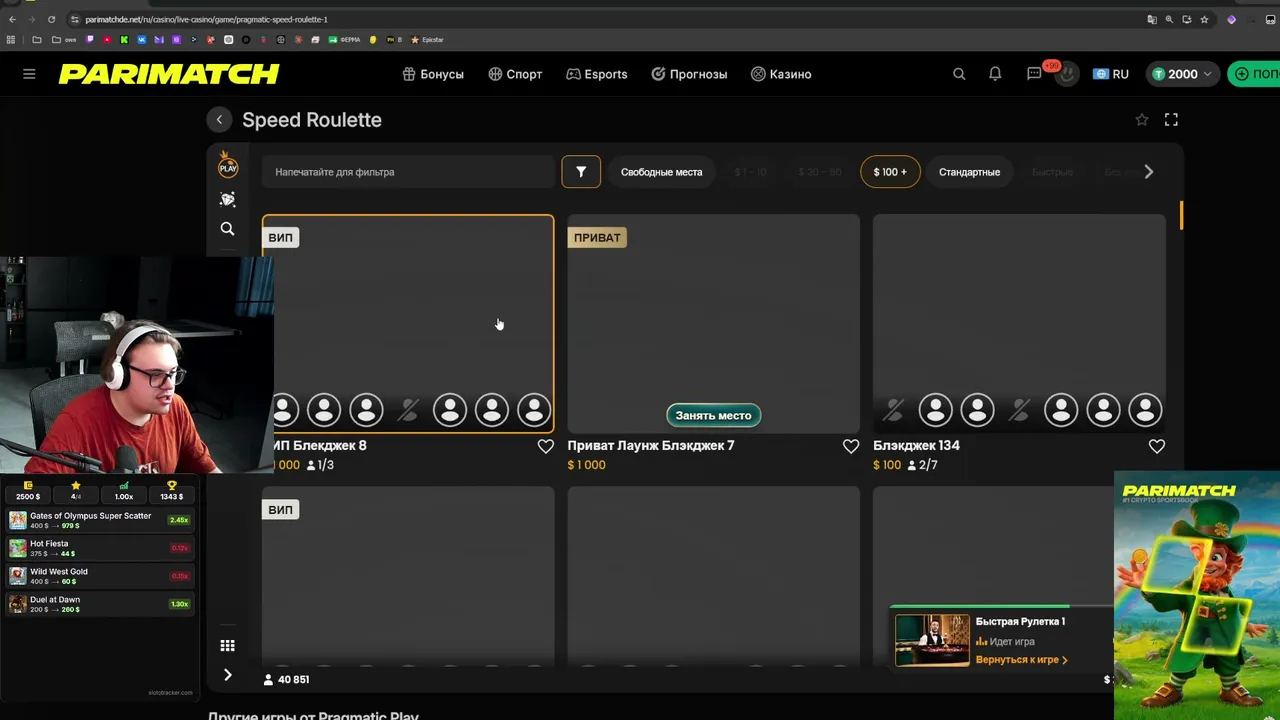
Task: Bookmark this page with the star
Action: [1204, 19]
